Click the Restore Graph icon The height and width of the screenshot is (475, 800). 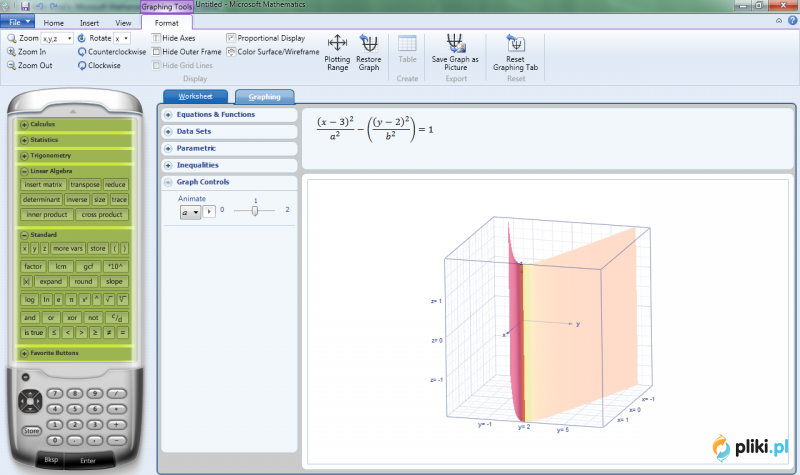[x=368, y=43]
